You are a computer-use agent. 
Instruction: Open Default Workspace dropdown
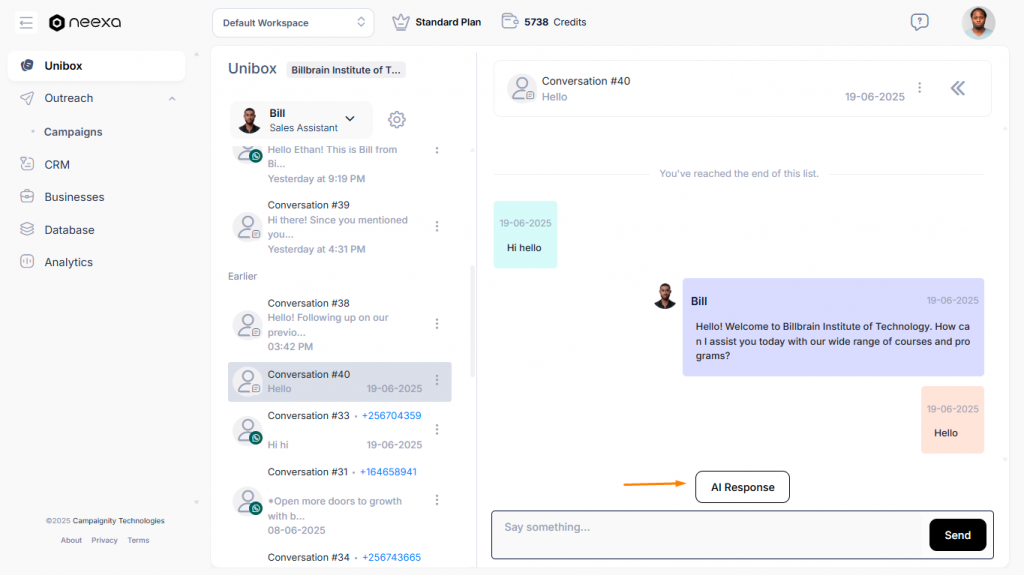[x=293, y=22]
